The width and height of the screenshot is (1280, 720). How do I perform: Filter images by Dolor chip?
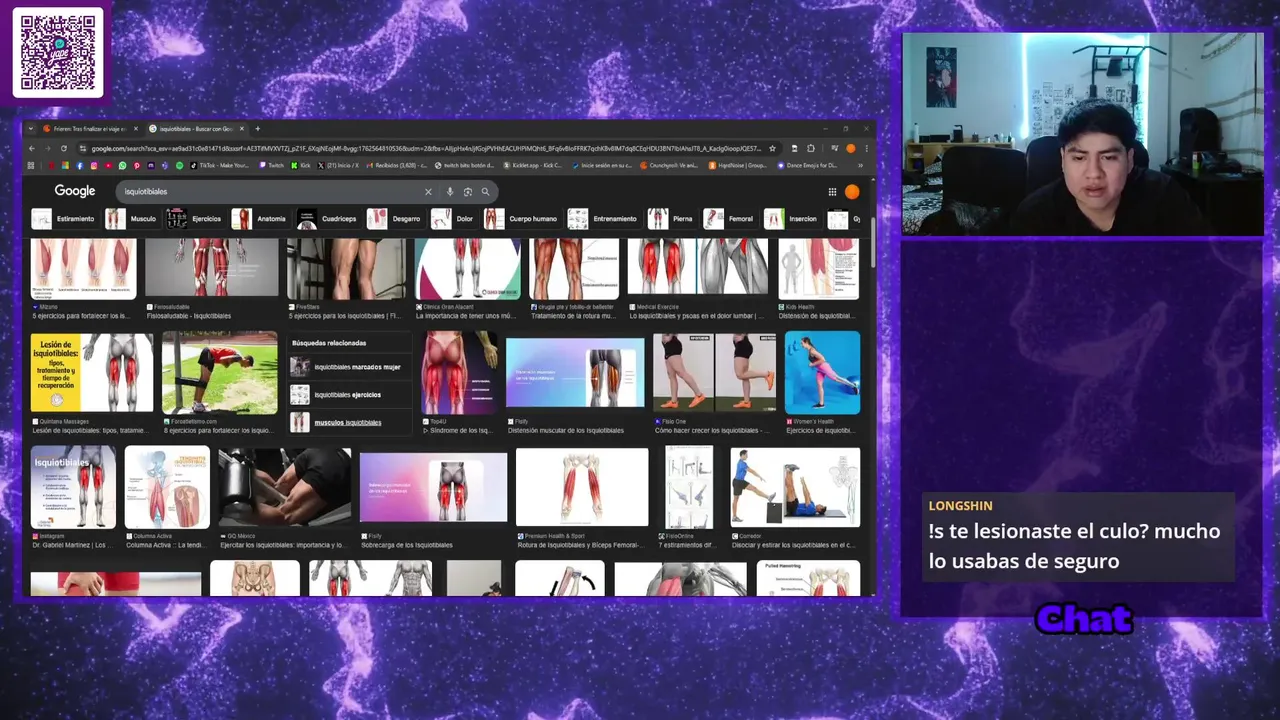pyautogui.click(x=453, y=219)
